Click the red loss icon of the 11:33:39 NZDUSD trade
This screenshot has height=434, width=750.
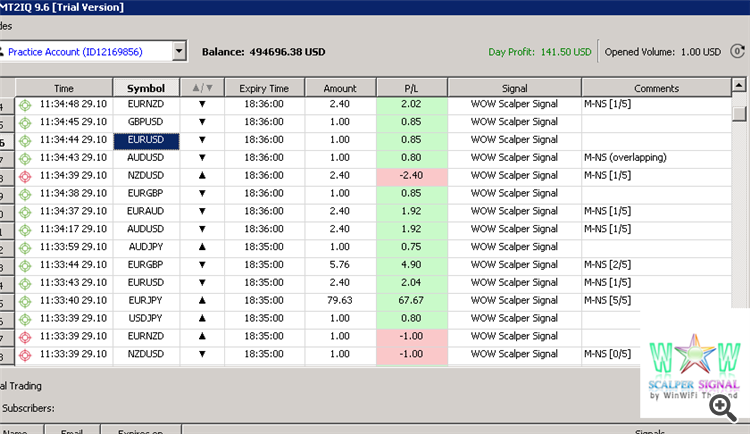[25, 355]
